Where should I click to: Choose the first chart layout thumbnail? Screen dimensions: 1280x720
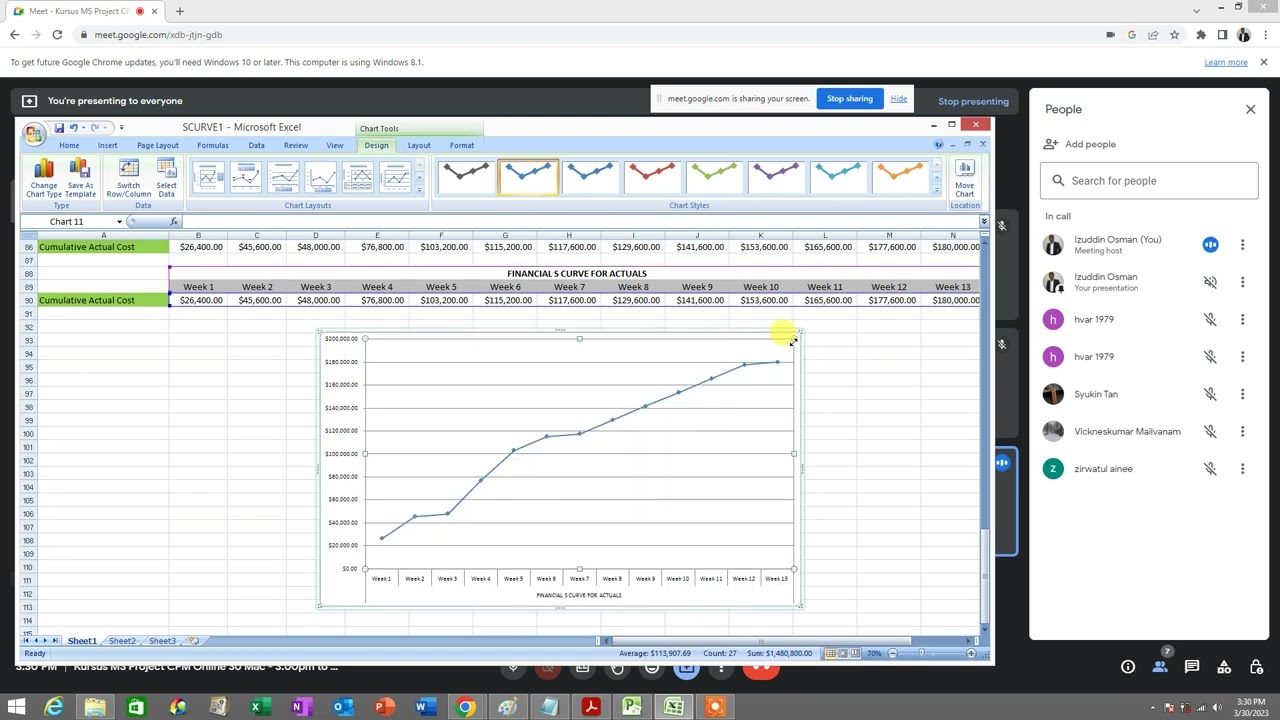[209, 178]
